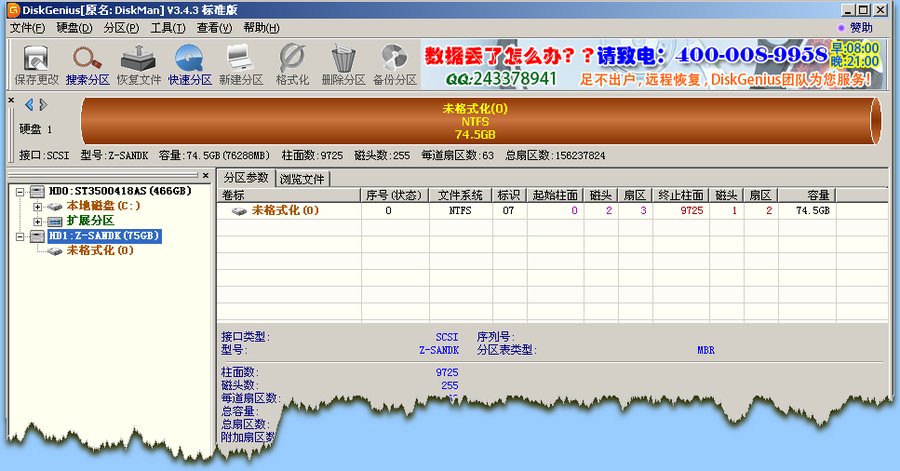Close the left tree panel with X
Image resolution: width=900 pixels, height=471 pixels.
(206, 176)
